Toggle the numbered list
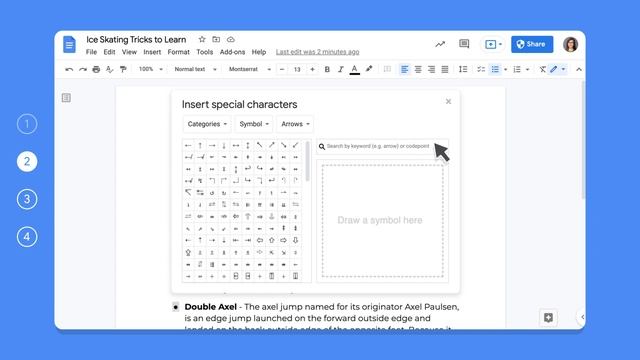This screenshot has height=360, width=640. (x=517, y=69)
